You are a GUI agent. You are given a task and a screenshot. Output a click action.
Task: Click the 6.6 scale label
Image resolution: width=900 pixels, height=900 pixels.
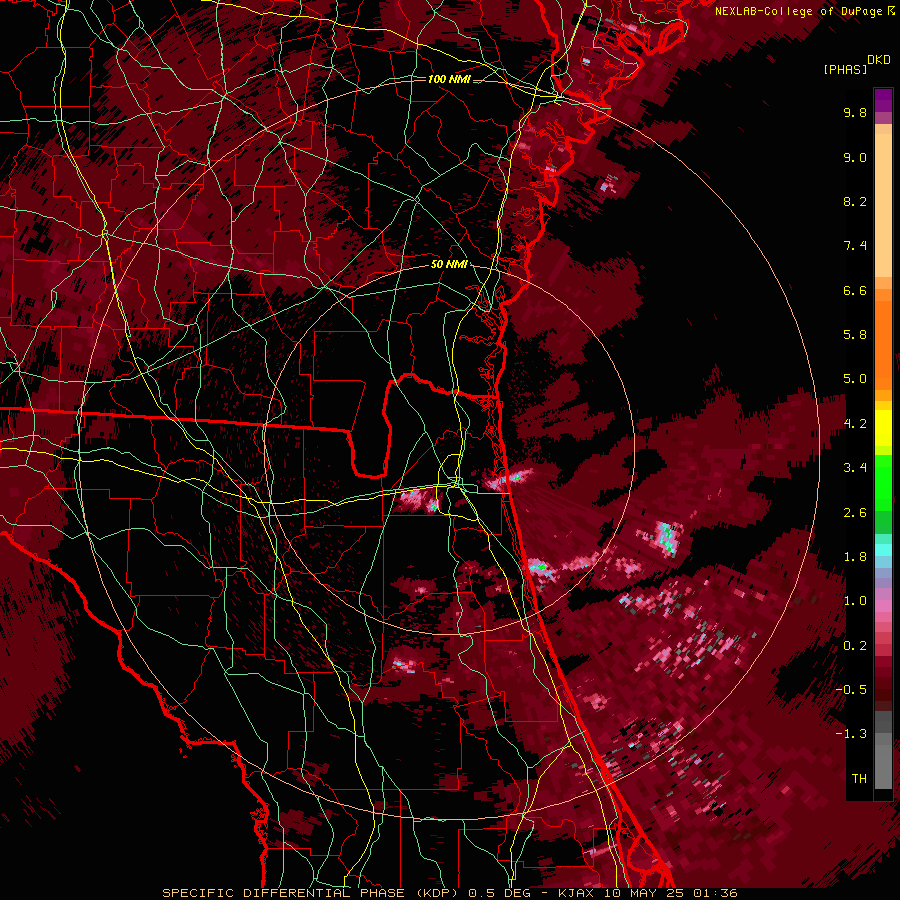[855, 290]
